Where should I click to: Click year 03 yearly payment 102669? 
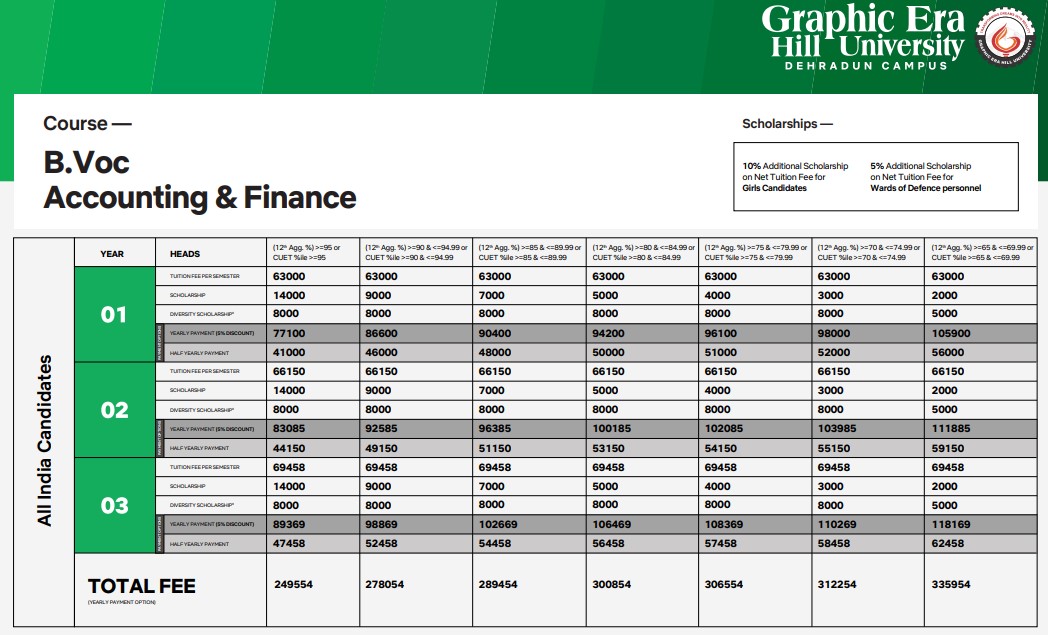point(498,525)
